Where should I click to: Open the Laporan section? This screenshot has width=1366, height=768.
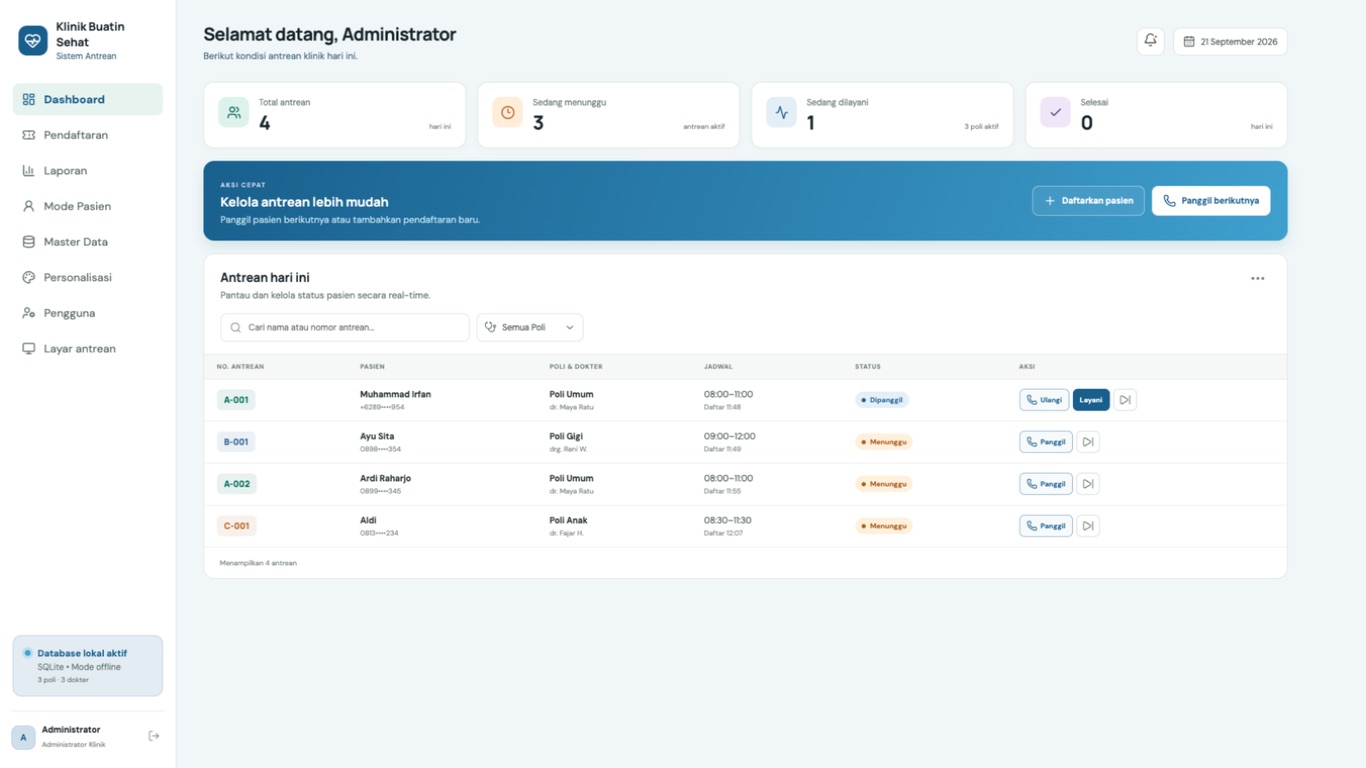point(88,171)
